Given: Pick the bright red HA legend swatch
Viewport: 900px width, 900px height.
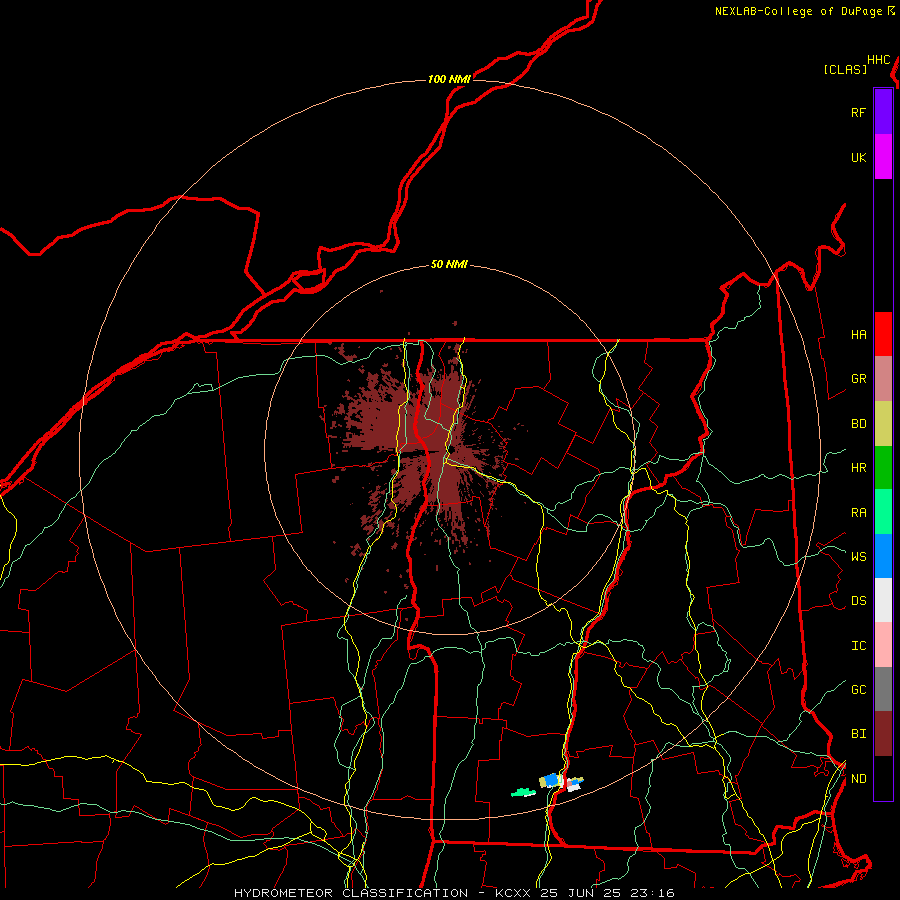Looking at the screenshot, I should (883, 334).
